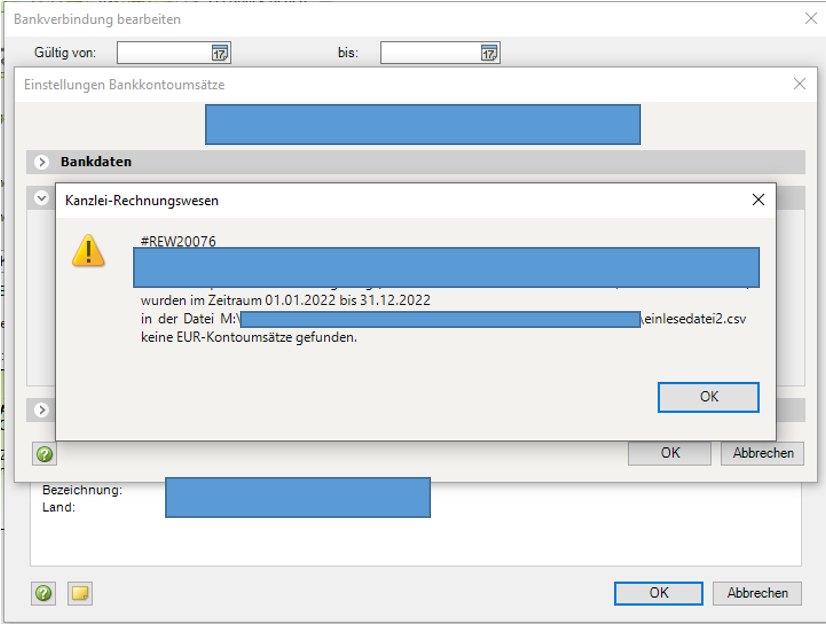Open help in the Einstellungen Bankkontoumsätze dialog
This screenshot has height=626, width=826.
(x=44, y=454)
